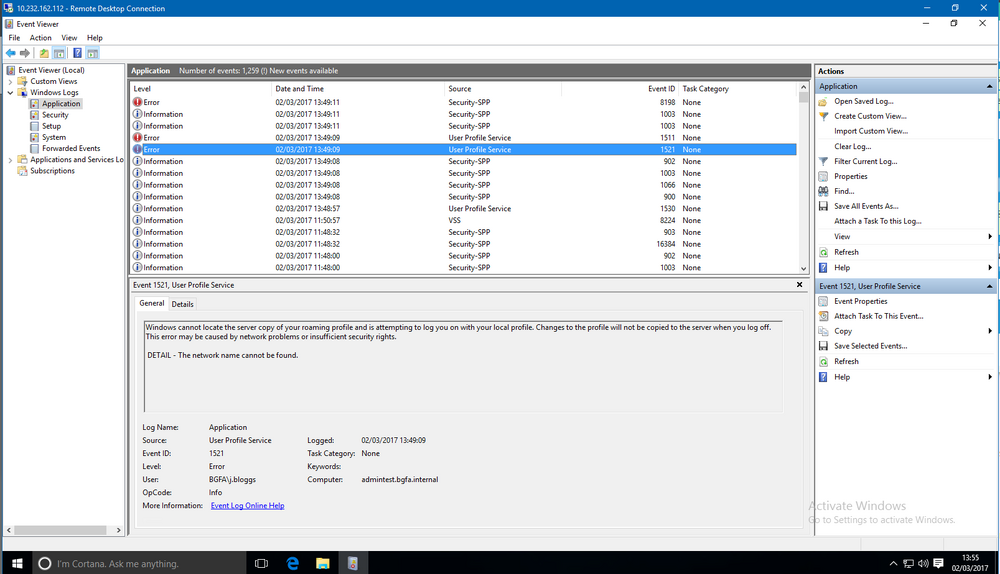Click the Security log icon in tree

point(34,115)
